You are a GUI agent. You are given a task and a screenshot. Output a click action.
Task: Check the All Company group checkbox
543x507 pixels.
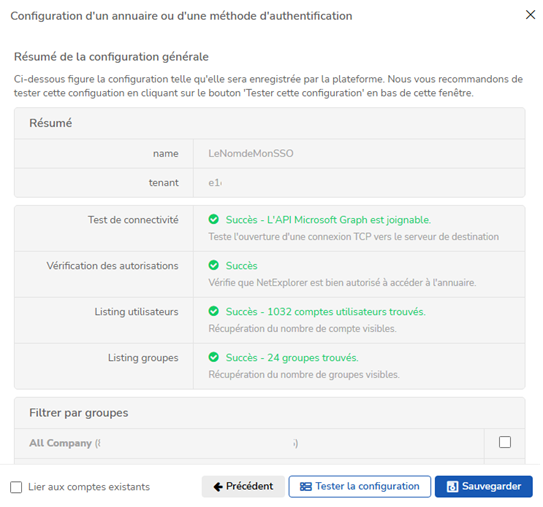(505, 442)
